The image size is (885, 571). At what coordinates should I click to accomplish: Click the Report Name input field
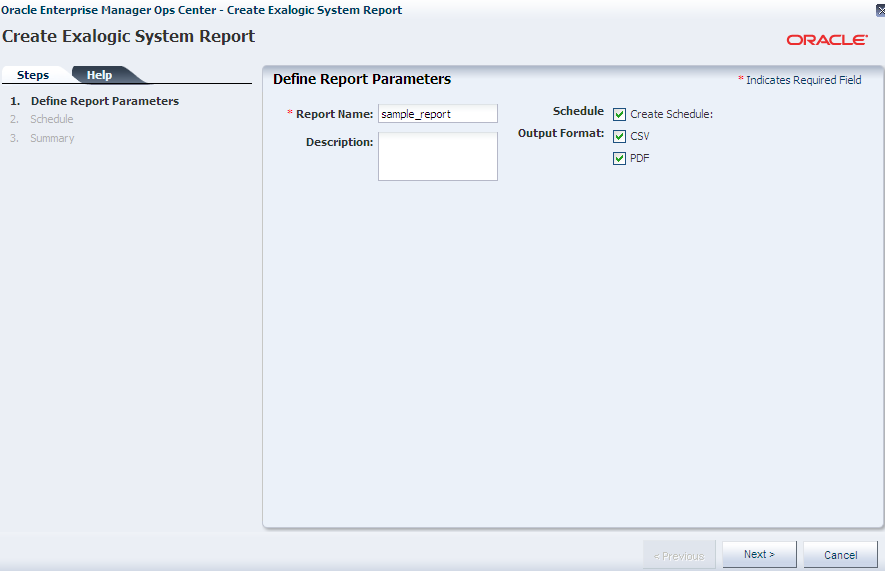coord(437,113)
